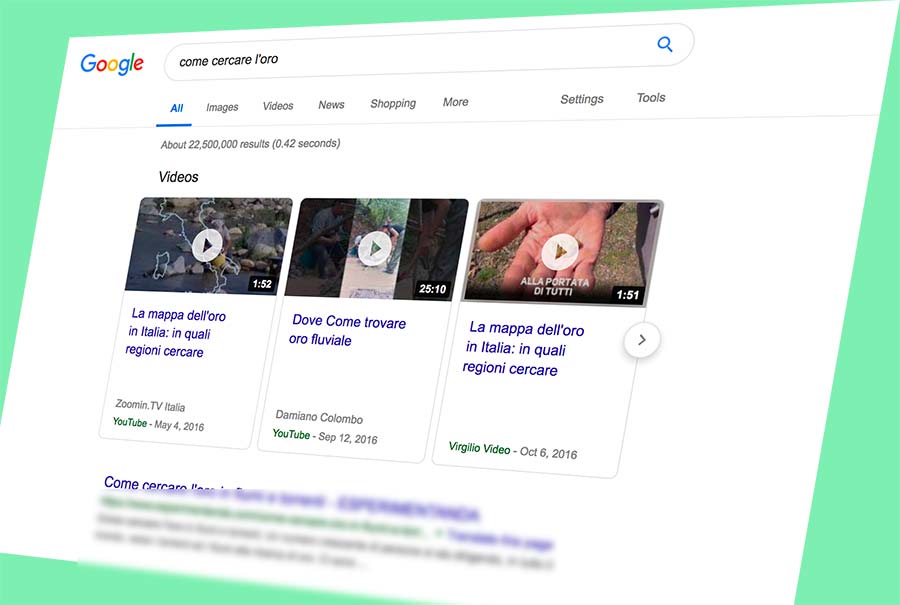Viewport: 900px width, 605px height.
Task: Click 'YouTube - Sep 12, 2016' source text
Action: (324, 436)
